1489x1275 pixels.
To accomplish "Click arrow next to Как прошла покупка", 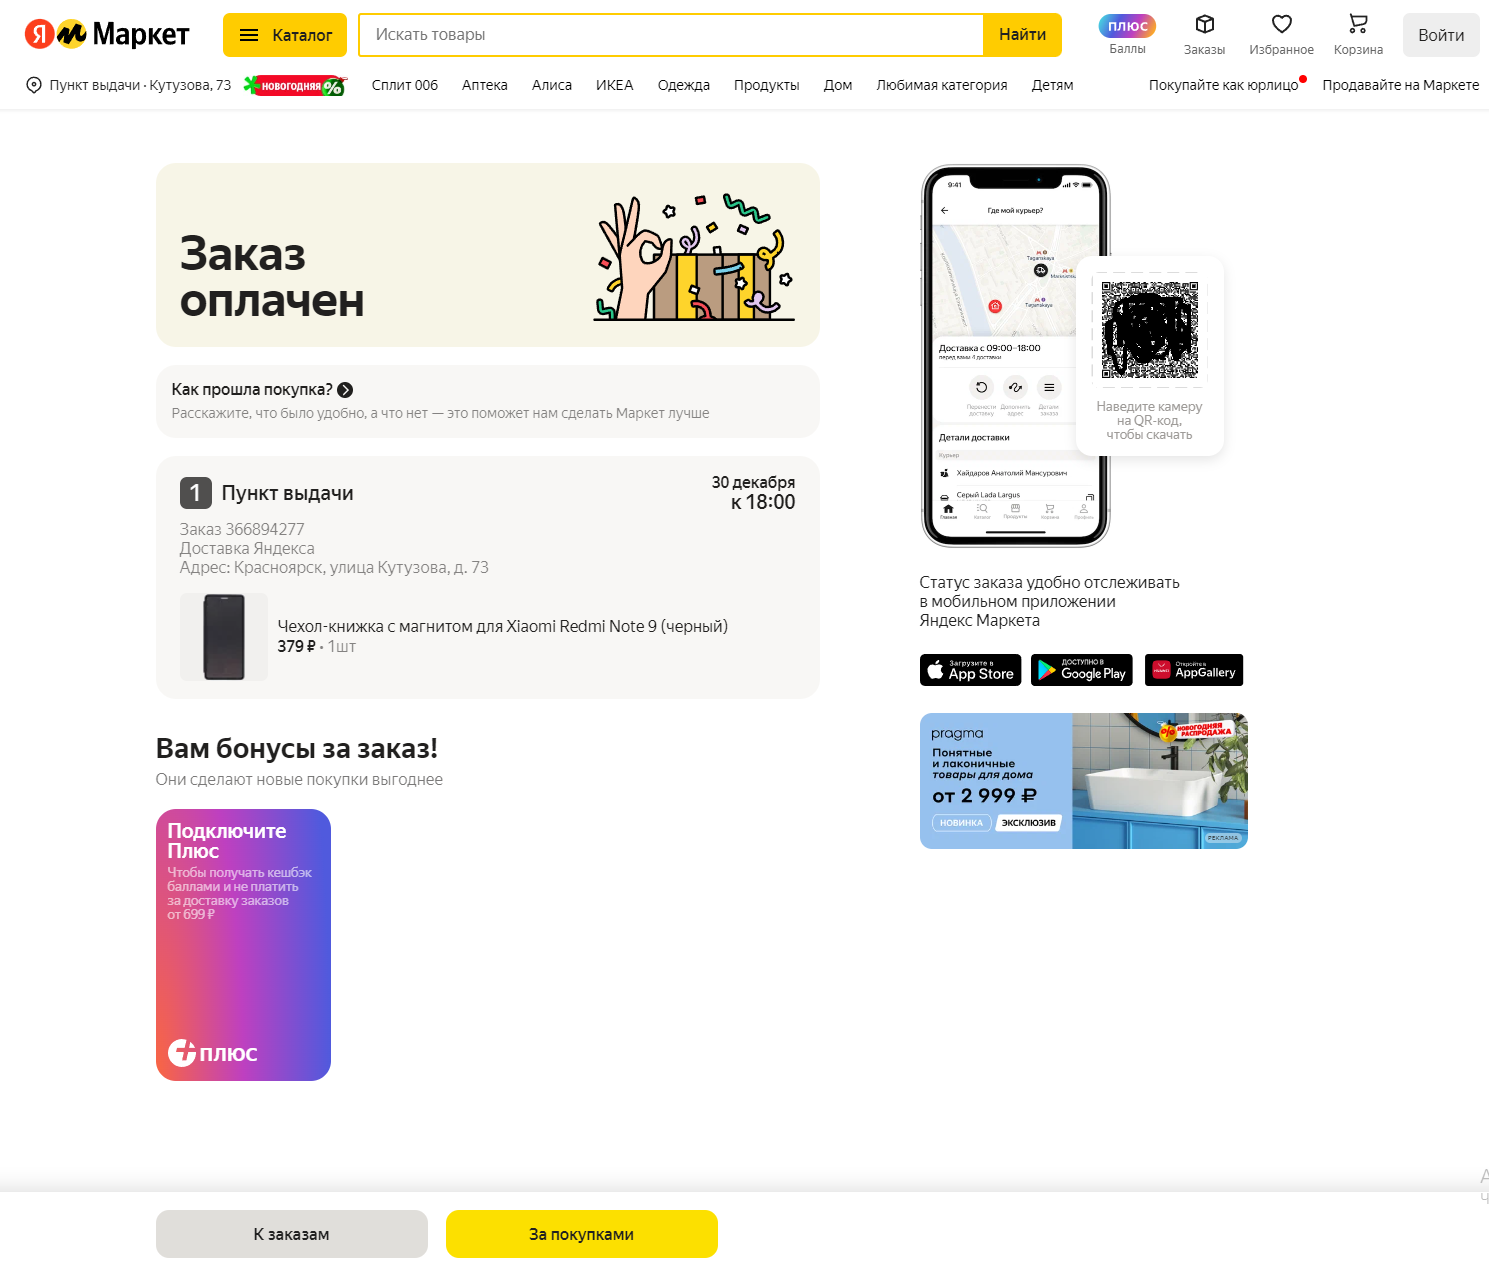I will click(345, 390).
